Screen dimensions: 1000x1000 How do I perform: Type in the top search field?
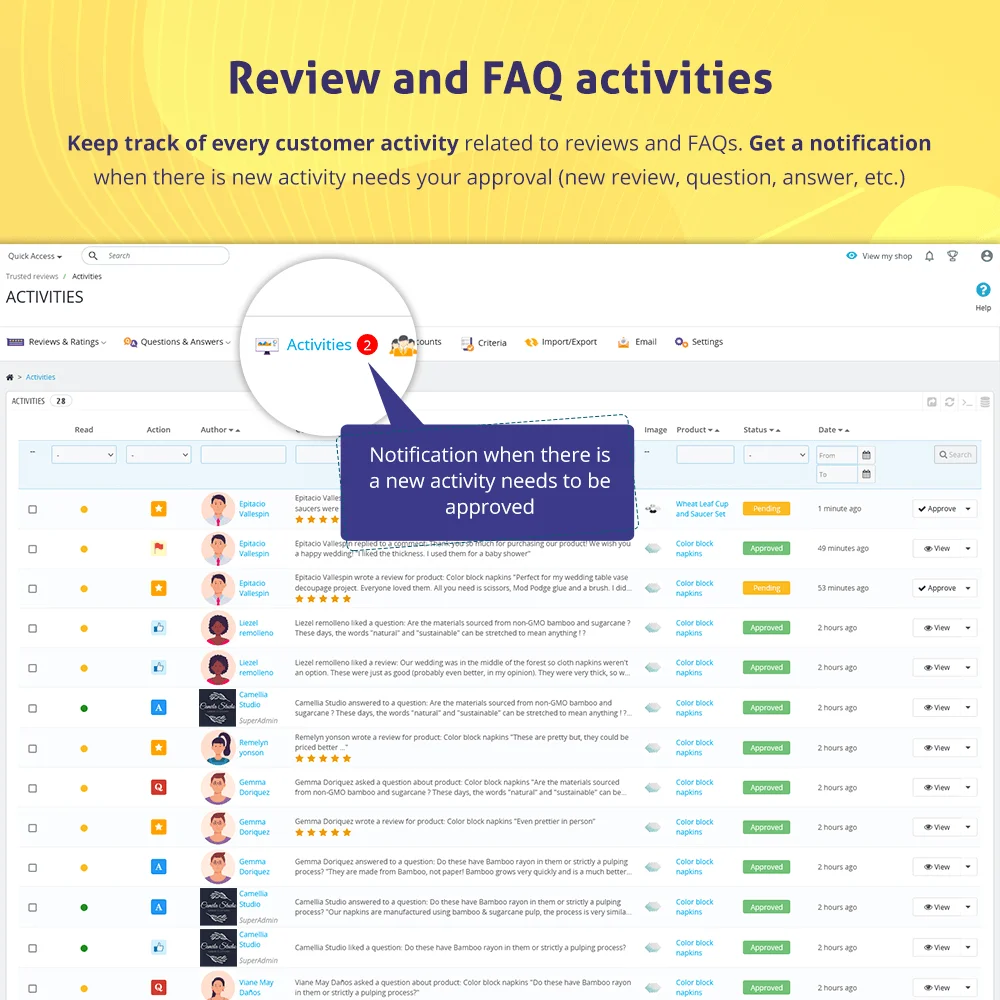point(160,256)
